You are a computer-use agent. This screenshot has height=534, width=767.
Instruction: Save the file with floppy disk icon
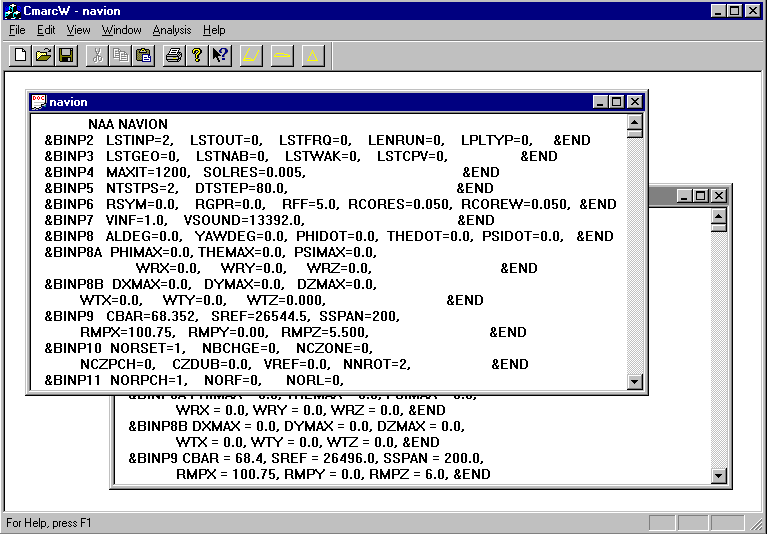pos(66,55)
